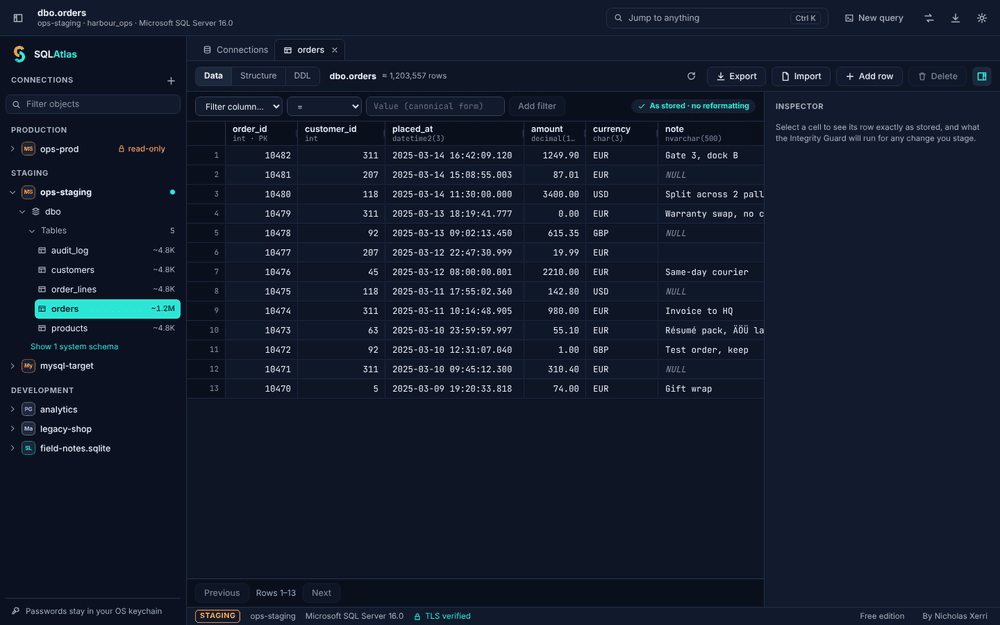Click the ops-prod MS database icon
Image resolution: width=1000 pixels, height=625 pixels.
point(28,149)
